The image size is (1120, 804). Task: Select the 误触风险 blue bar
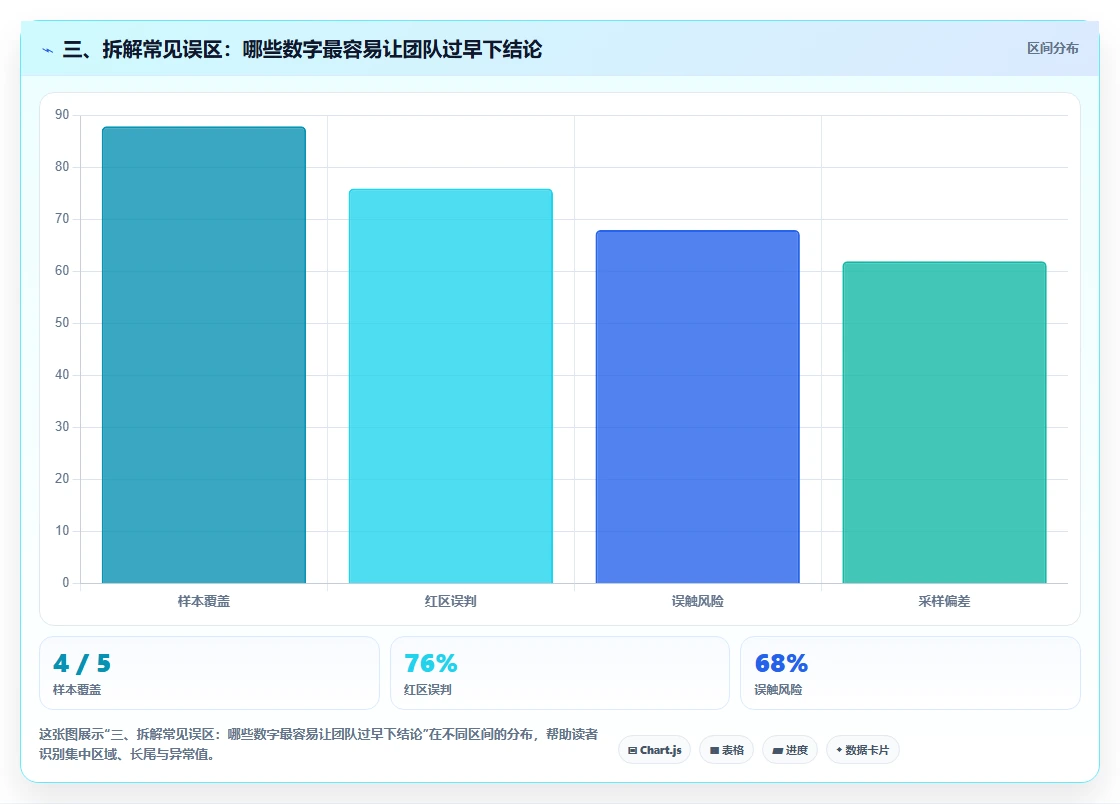point(698,407)
